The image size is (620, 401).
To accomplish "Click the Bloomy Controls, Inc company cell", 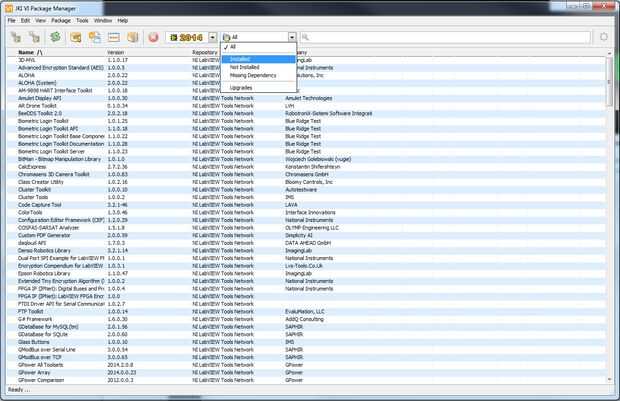I will [x=309, y=182].
